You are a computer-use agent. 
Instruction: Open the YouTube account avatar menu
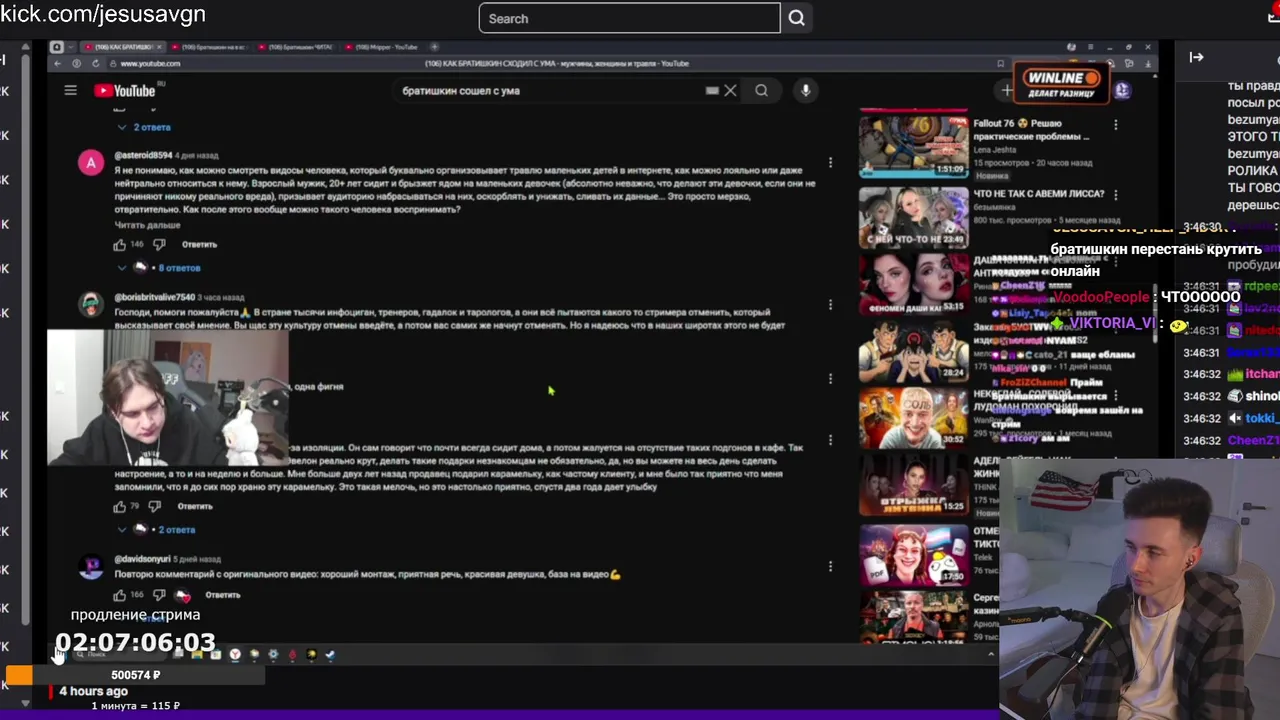[1122, 90]
